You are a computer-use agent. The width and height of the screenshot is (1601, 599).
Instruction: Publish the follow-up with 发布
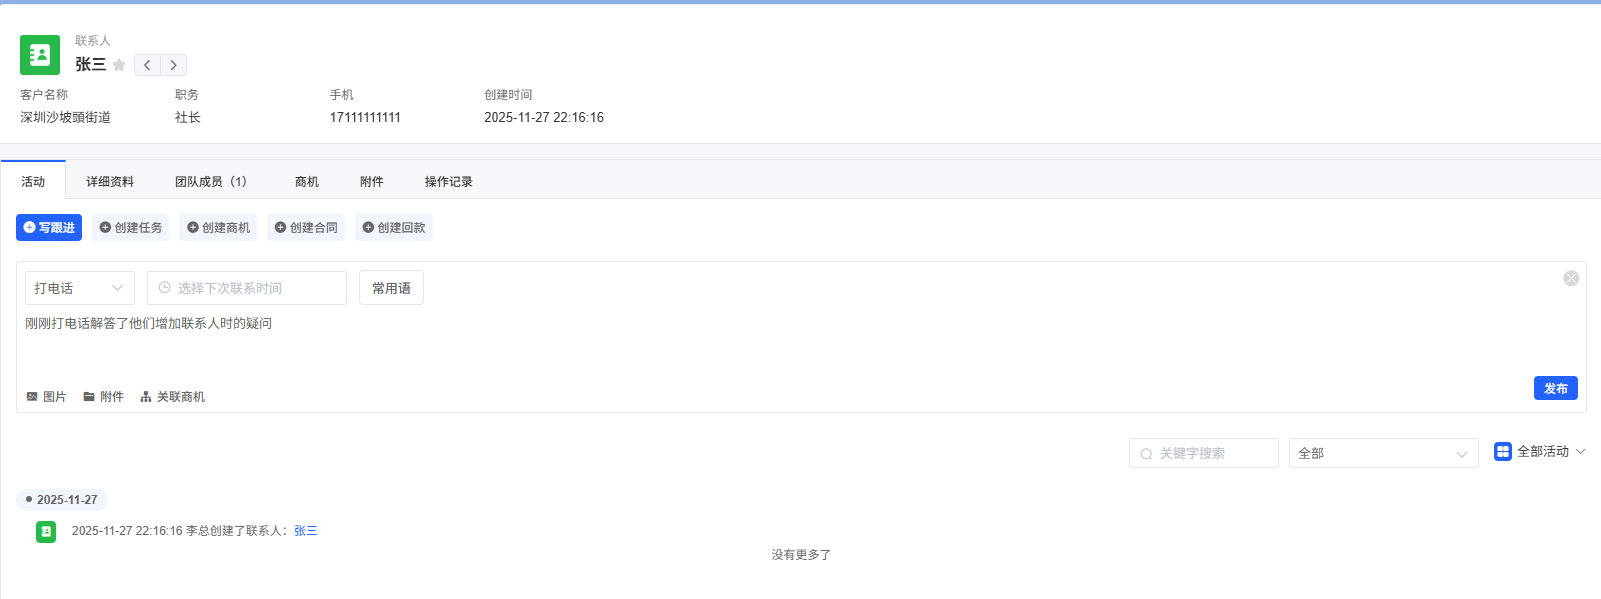point(1555,388)
